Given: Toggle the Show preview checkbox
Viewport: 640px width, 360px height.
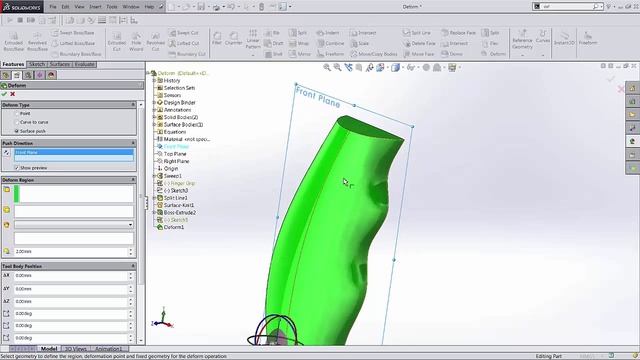Looking at the screenshot, I should click(17, 168).
